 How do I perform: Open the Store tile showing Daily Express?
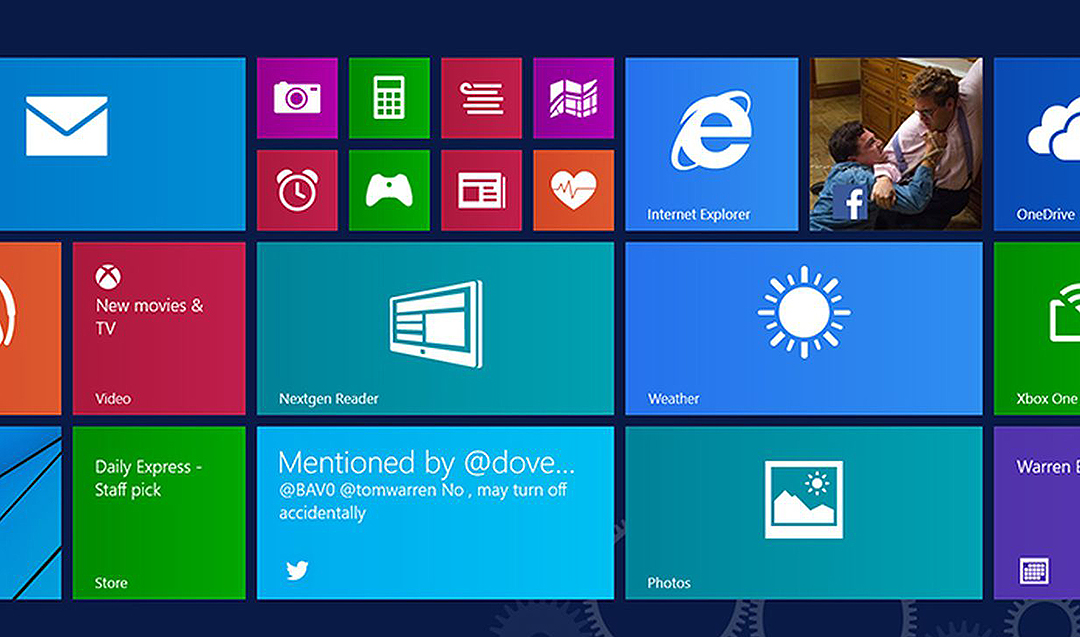159,513
